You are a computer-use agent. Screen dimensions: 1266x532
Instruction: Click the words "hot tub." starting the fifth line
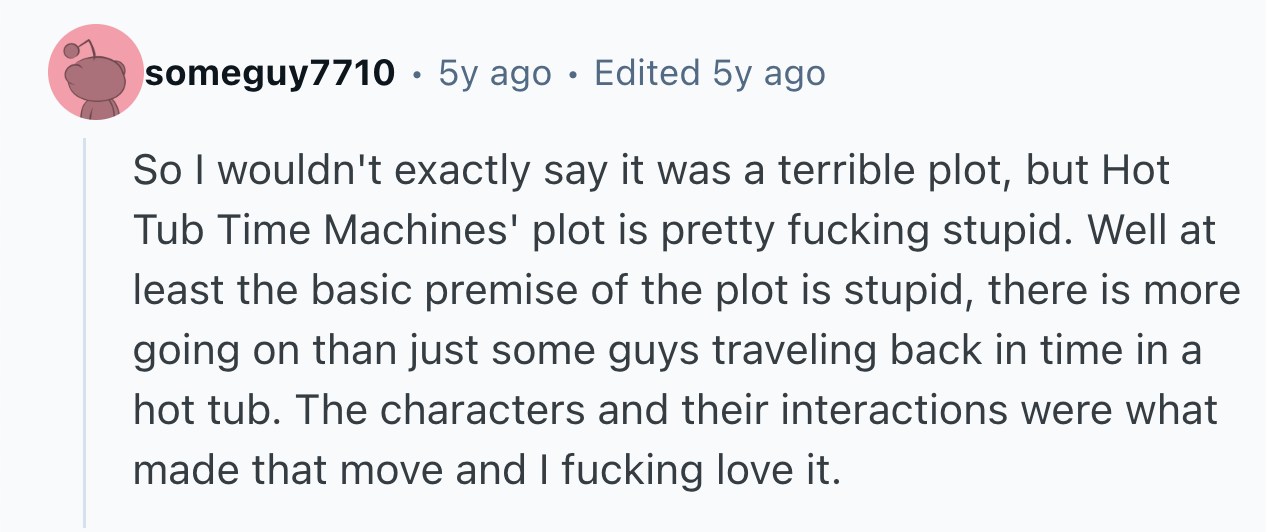[200, 410]
